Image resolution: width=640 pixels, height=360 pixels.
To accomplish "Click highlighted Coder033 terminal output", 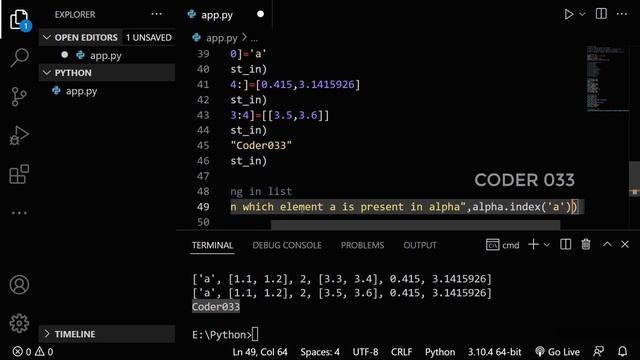I will pyautogui.click(x=216, y=307).
